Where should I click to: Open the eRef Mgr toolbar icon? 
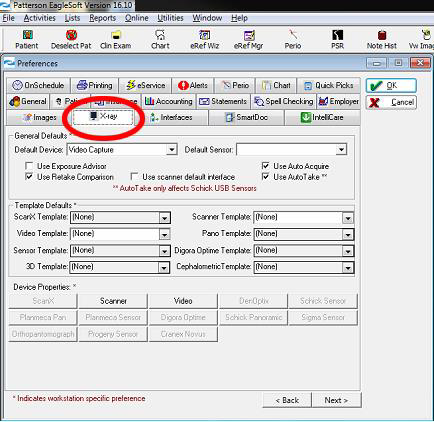(249, 40)
